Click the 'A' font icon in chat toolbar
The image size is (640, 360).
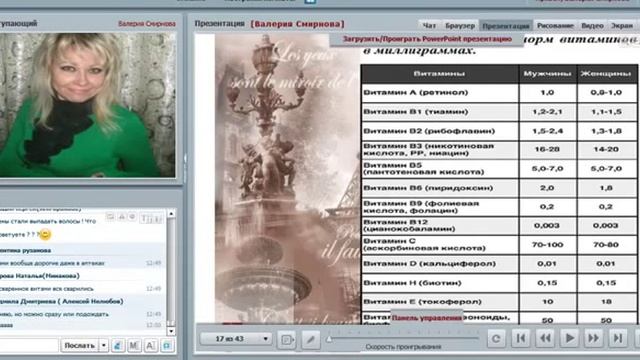pos(150,346)
